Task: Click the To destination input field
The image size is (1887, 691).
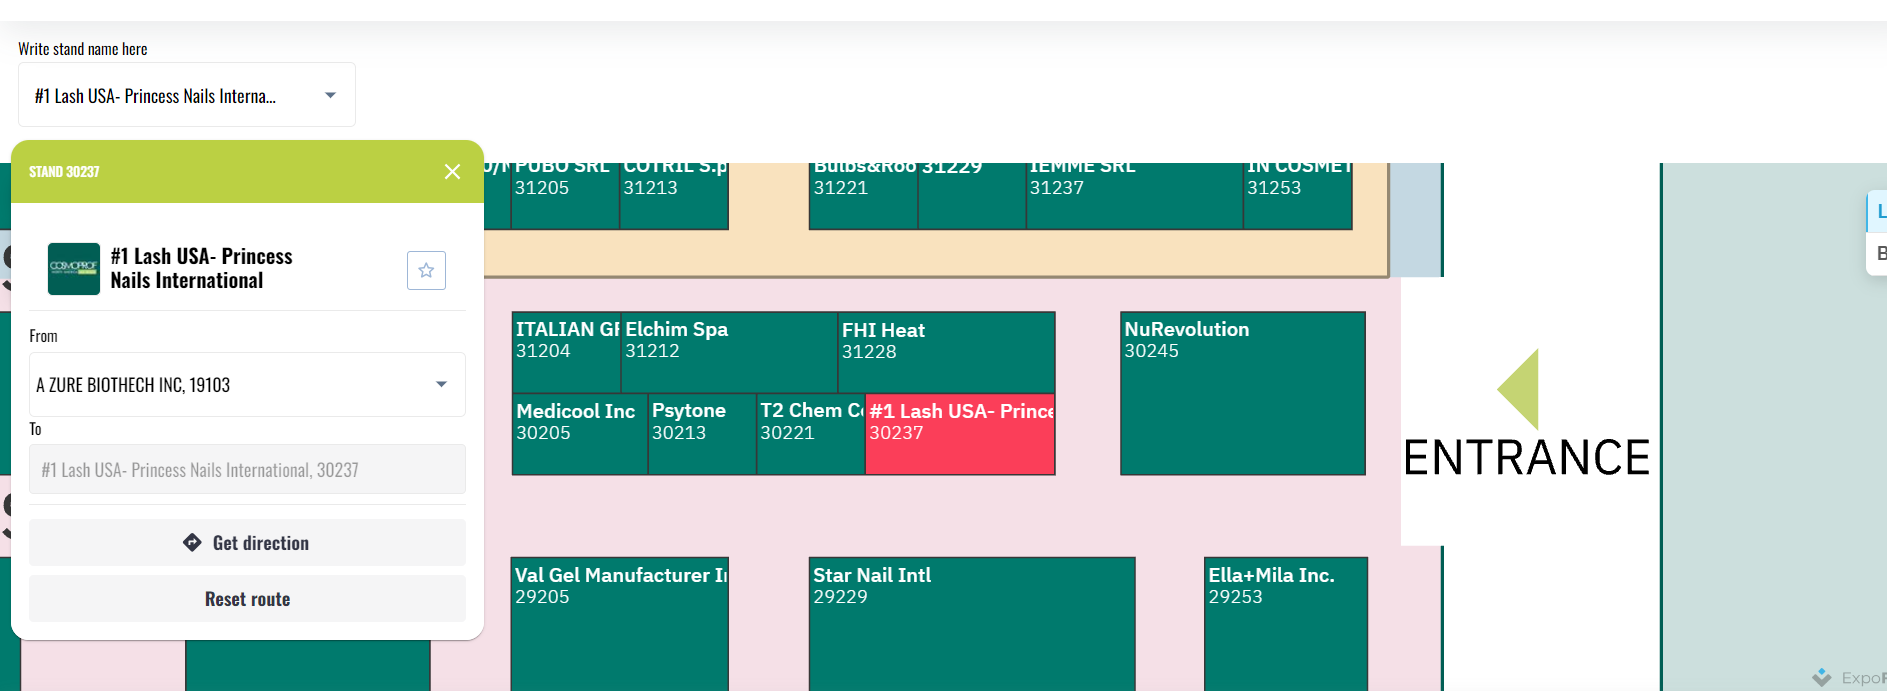Action: 247,470
